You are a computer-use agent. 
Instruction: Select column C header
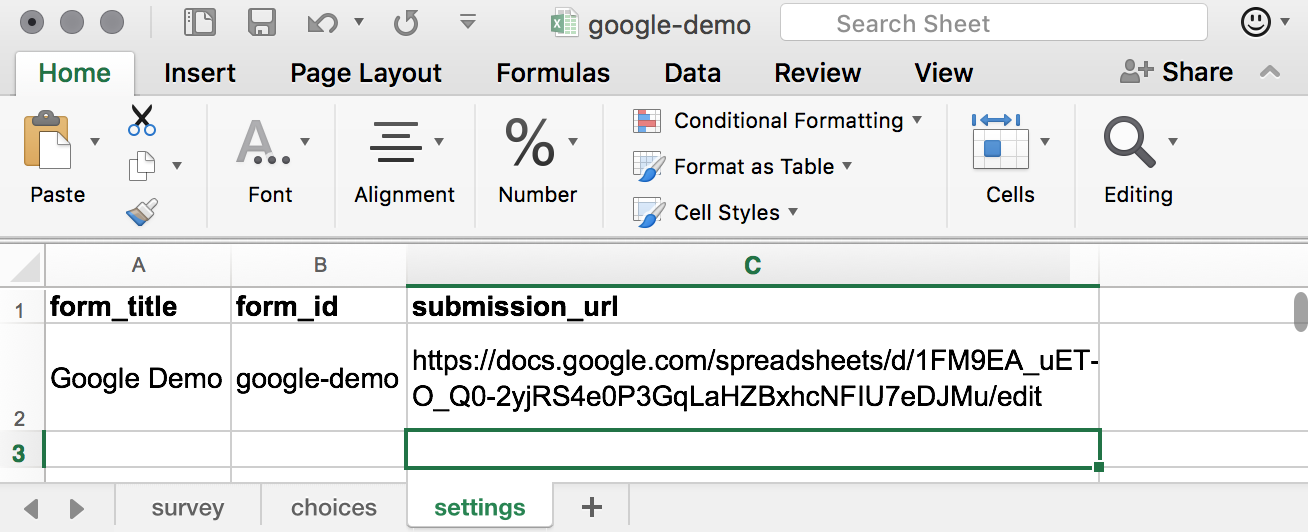(x=753, y=265)
